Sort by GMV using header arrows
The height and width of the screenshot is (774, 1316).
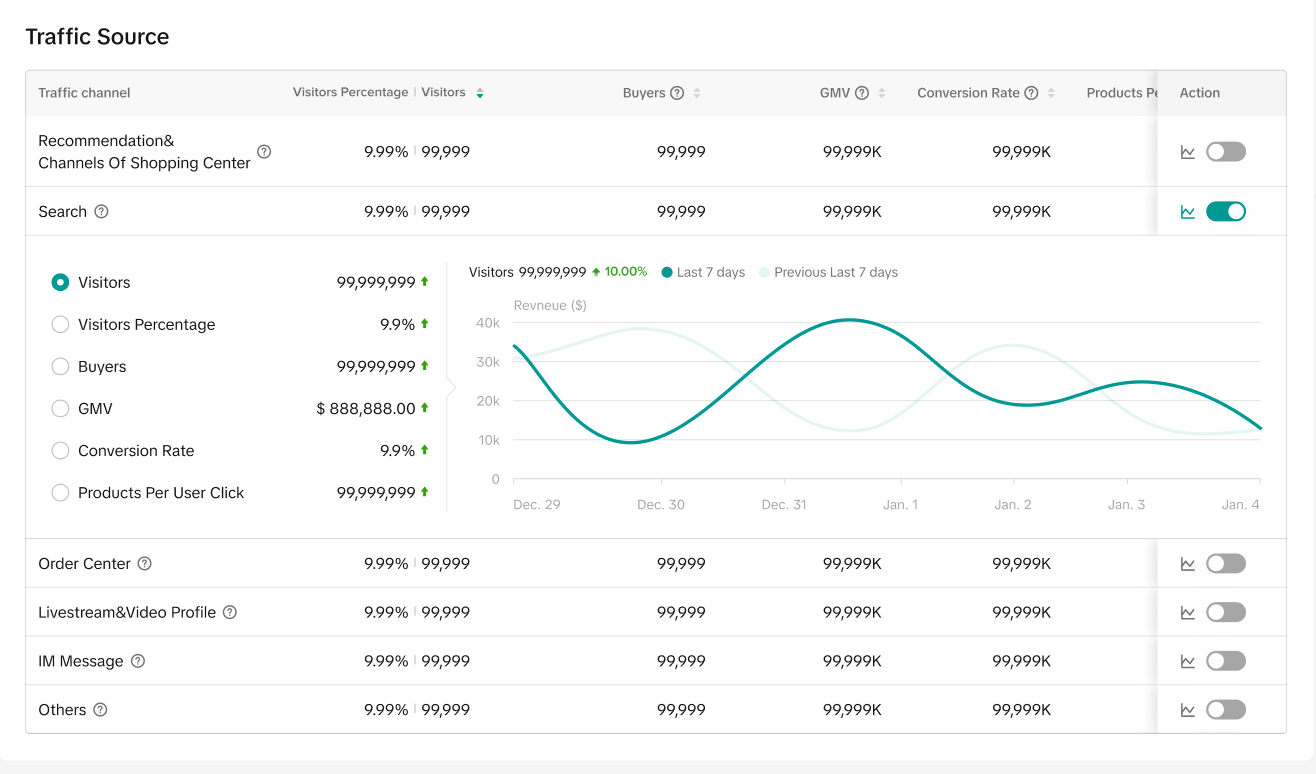pyautogui.click(x=882, y=93)
